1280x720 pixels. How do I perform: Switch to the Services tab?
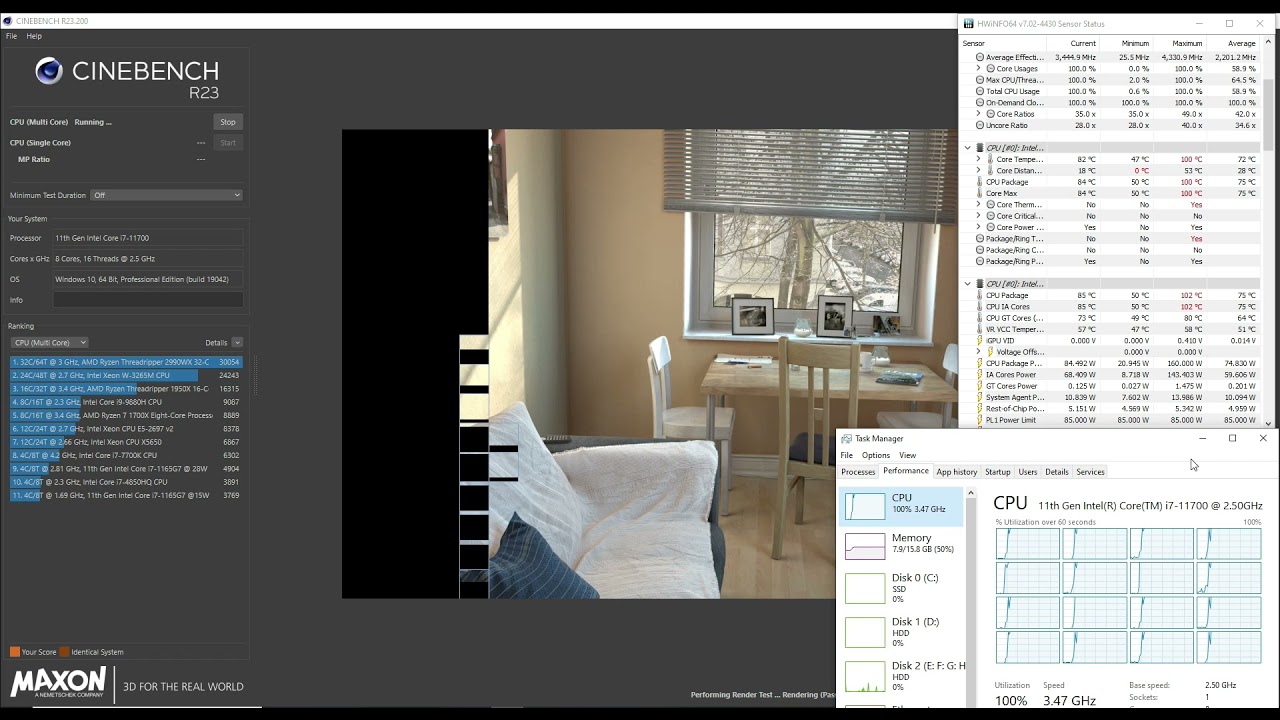pos(1090,472)
